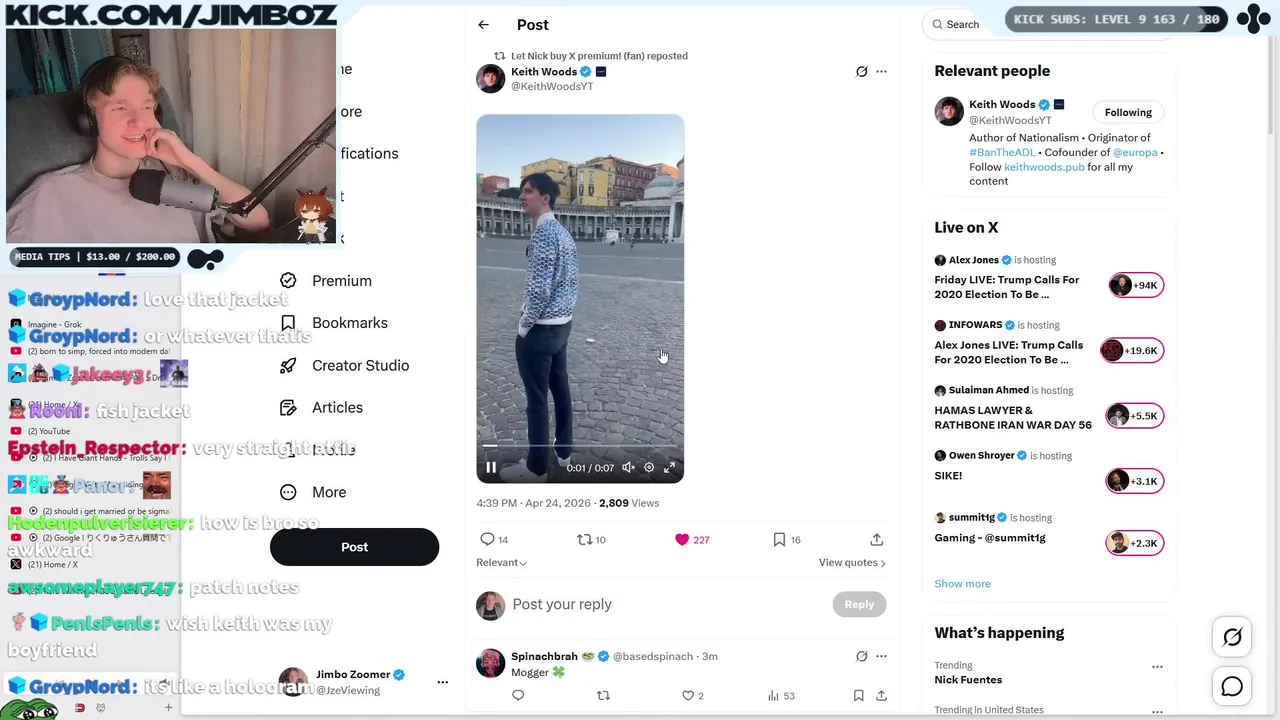
Task: Share the post using share icon
Action: pos(876,539)
